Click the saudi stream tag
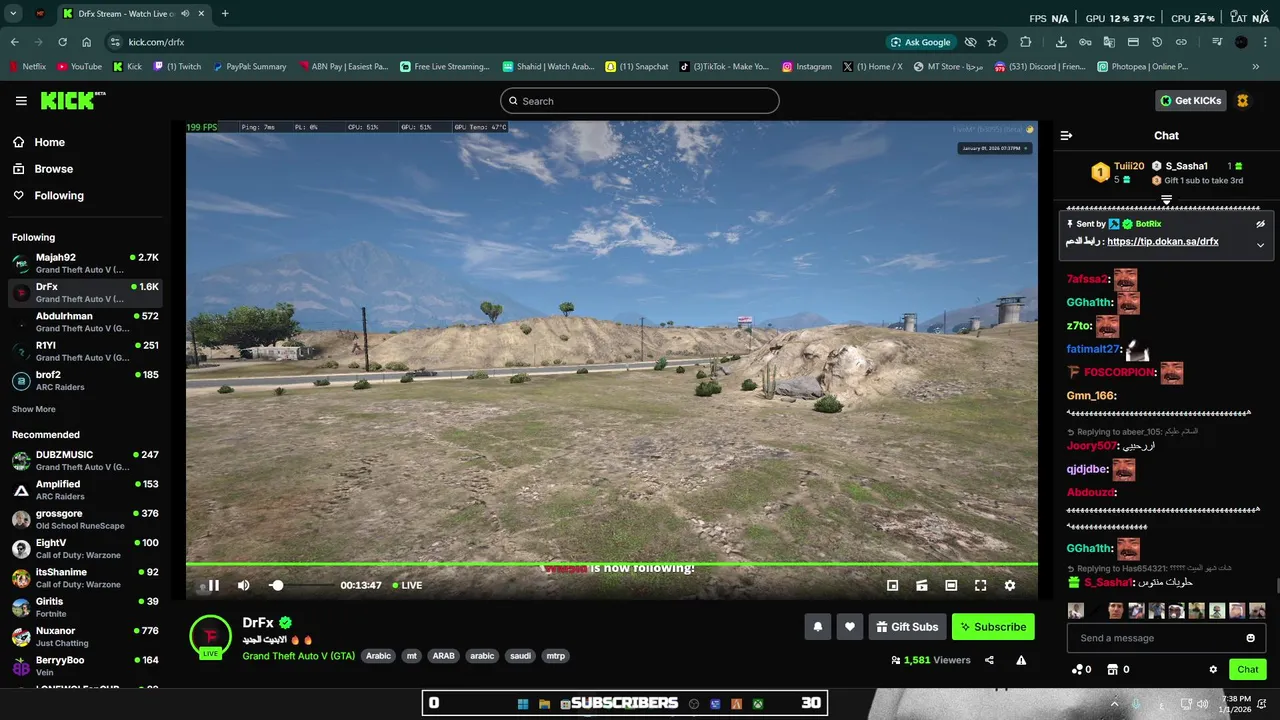This screenshot has width=1280, height=720. tap(520, 656)
